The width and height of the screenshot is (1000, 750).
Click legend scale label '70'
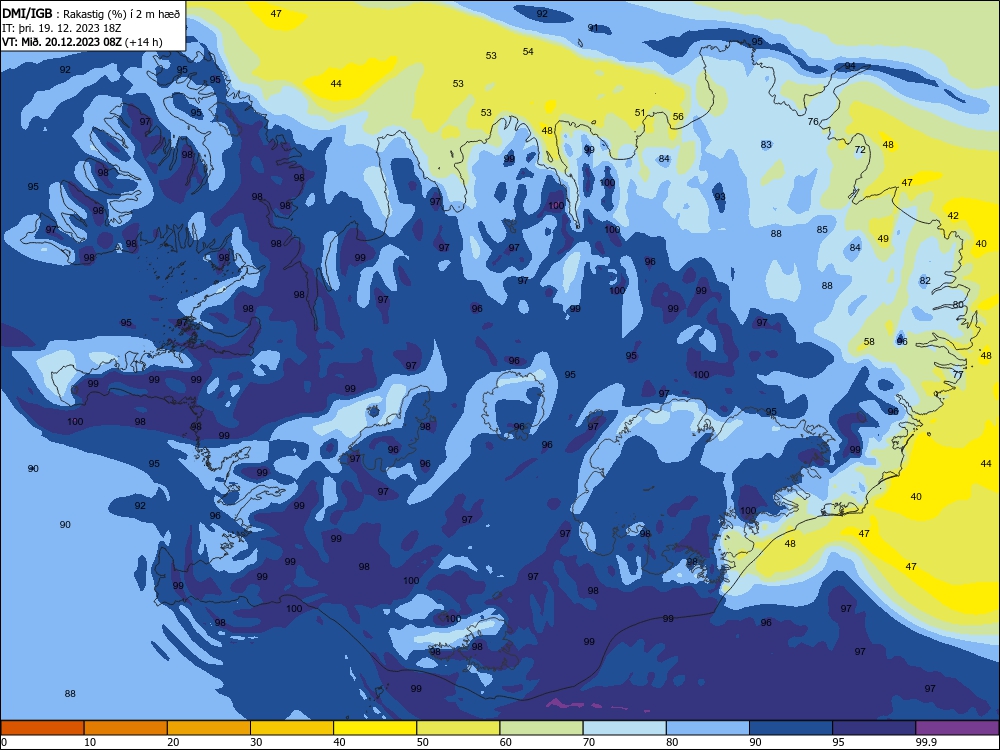(x=589, y=742)
